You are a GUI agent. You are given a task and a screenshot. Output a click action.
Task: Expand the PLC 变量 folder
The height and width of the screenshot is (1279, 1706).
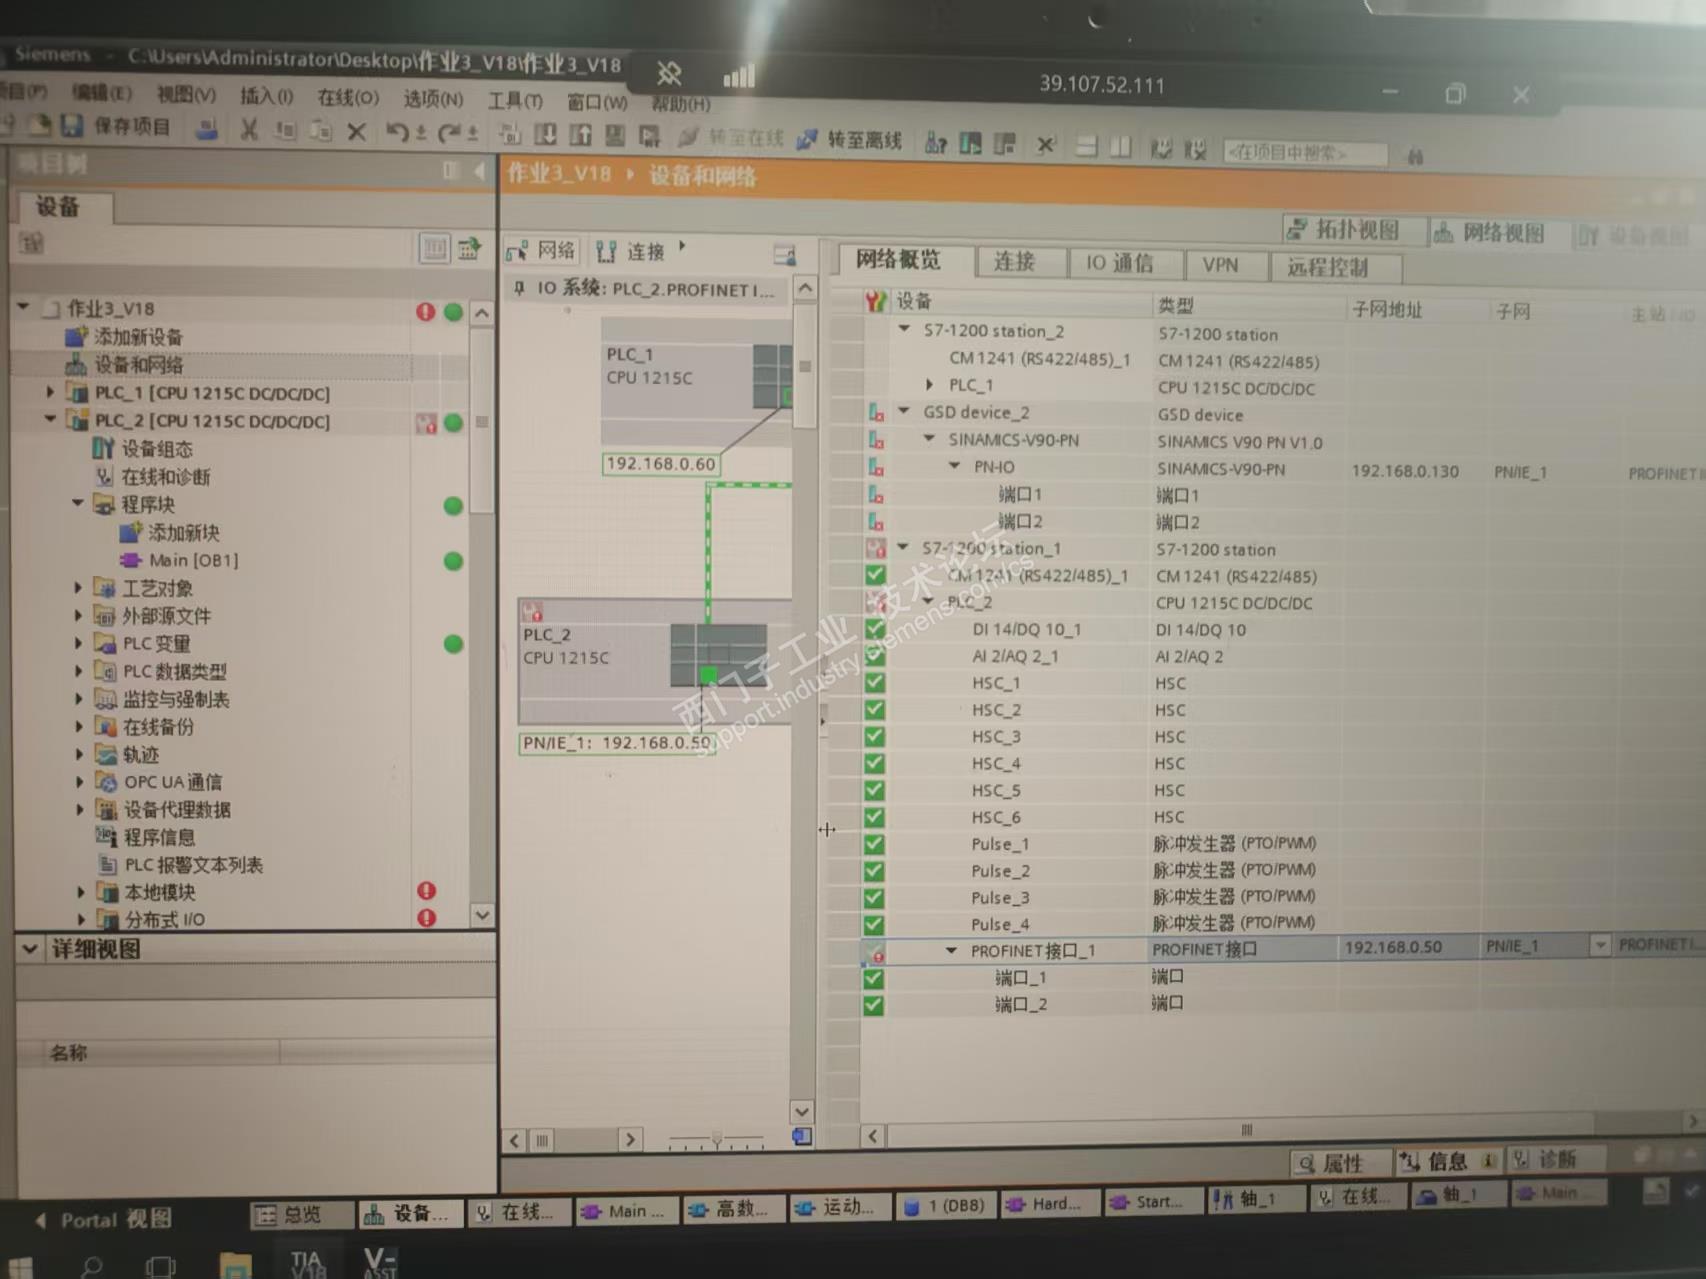pos(78,643)
